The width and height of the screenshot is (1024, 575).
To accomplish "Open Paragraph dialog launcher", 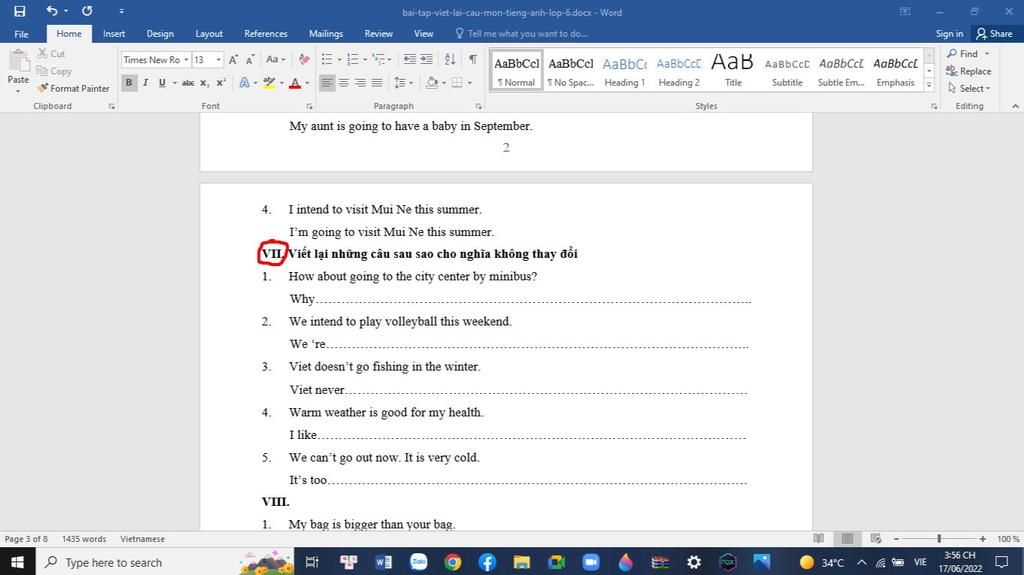I will (x=478, y=106).
